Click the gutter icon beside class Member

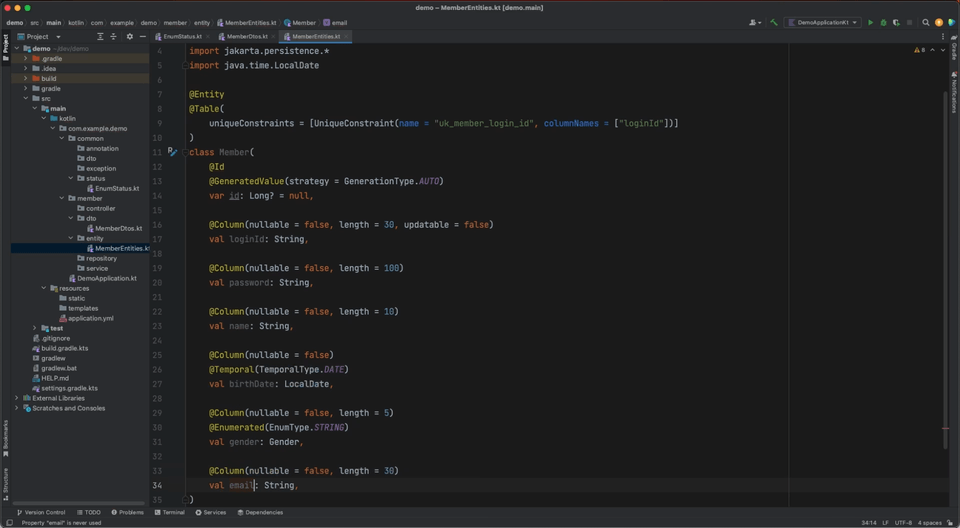[172, 152]
